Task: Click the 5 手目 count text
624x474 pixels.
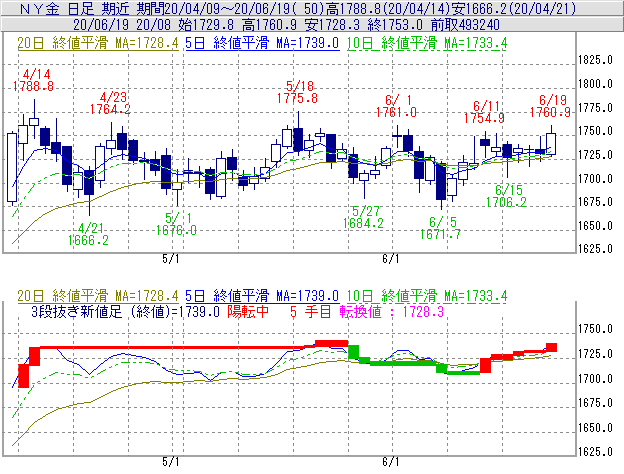Action: pyautogui.click(x=310, y=312)
